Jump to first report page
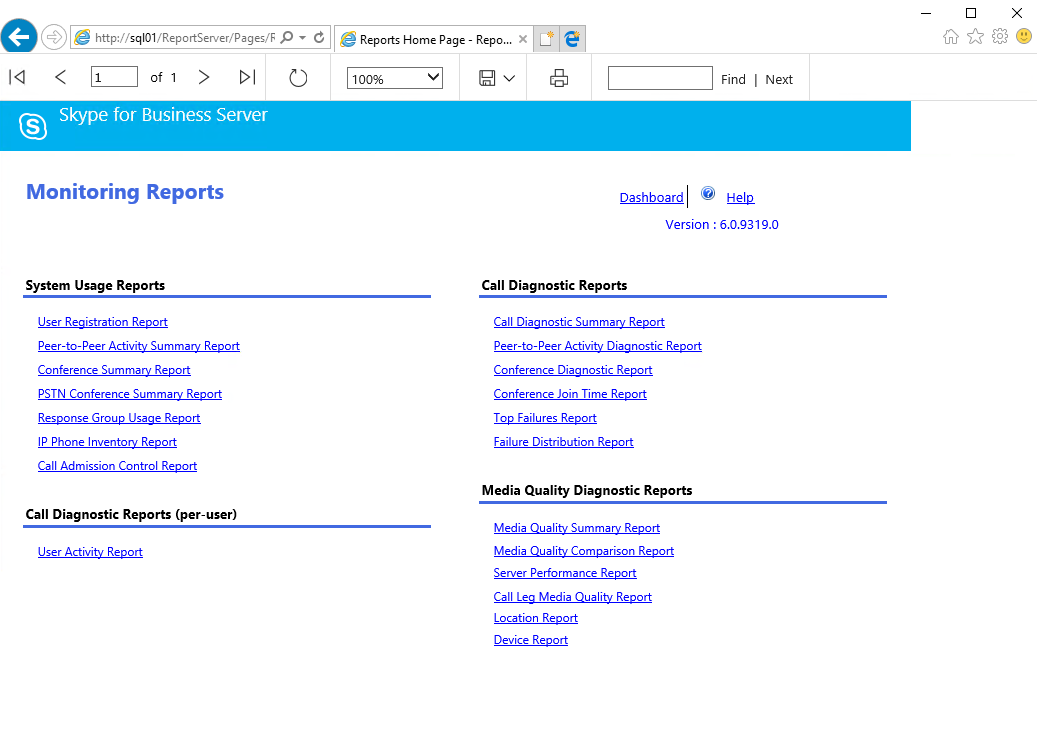This screenshot has height=730, width=1037. pyautogui.click(x=17, y=77)
